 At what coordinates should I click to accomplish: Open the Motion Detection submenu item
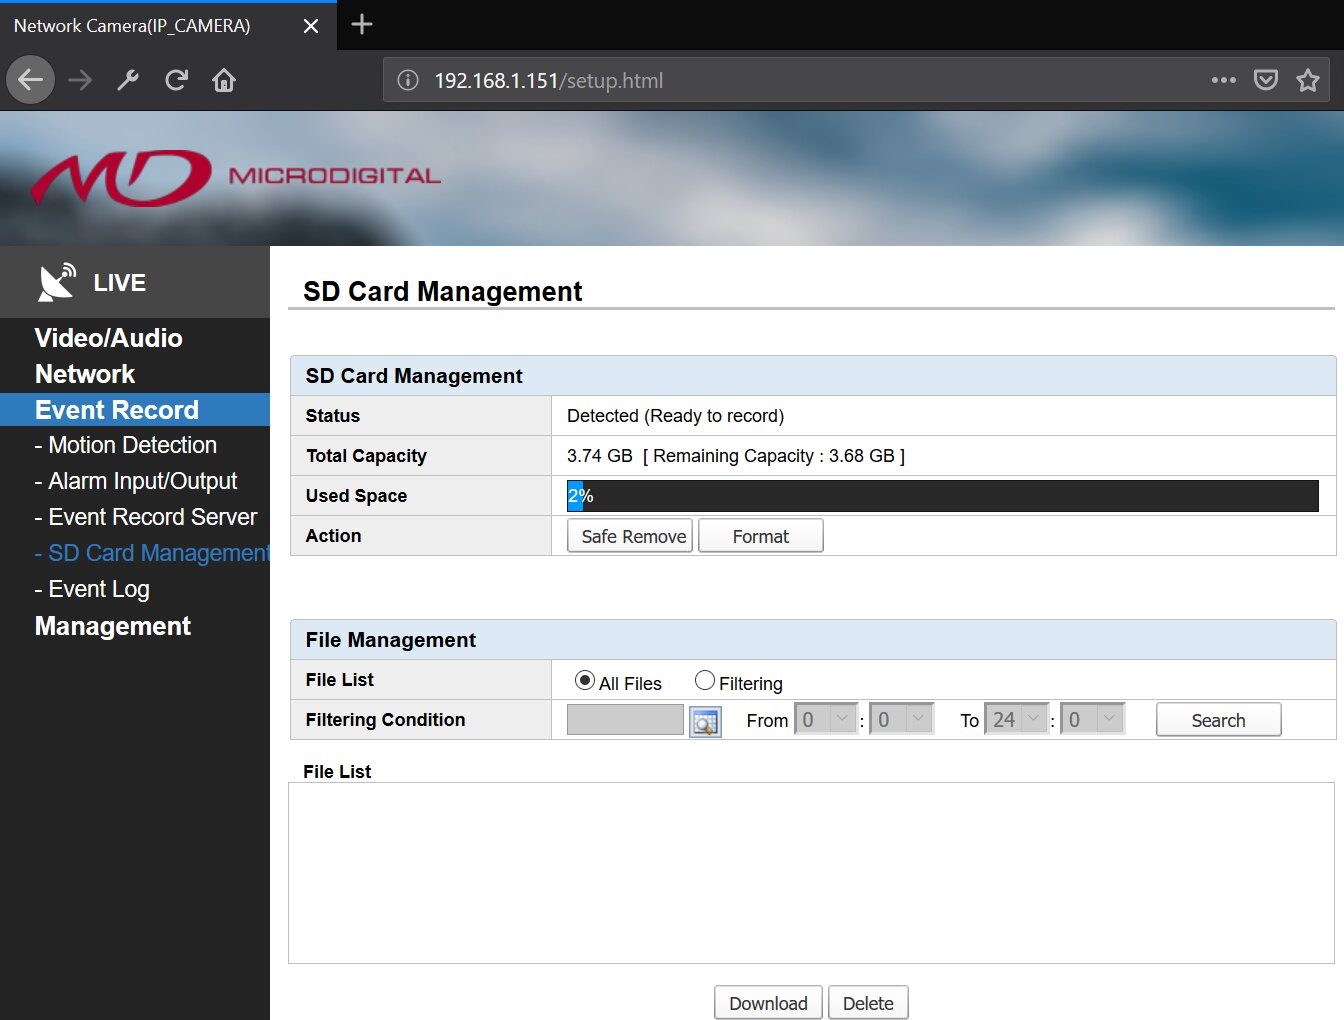pyautogui.click(x=126, y=445)
